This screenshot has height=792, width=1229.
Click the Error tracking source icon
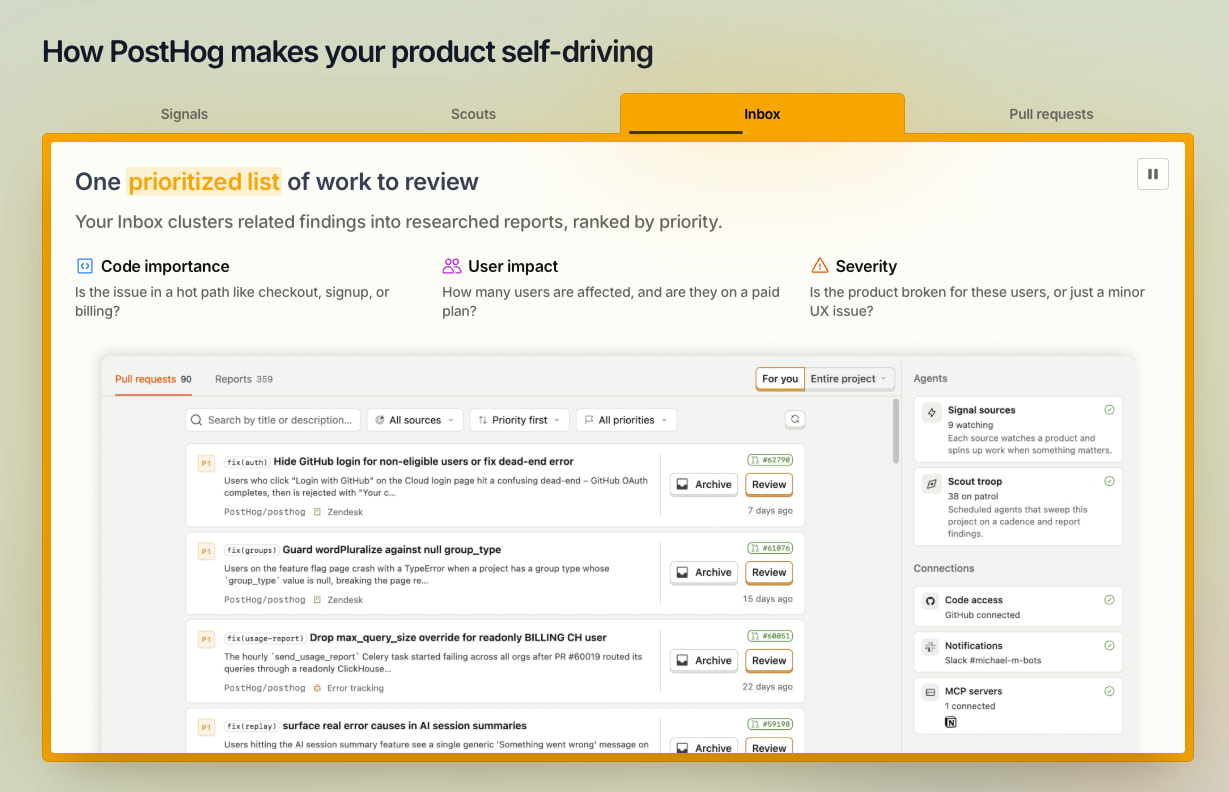(317, 688)
